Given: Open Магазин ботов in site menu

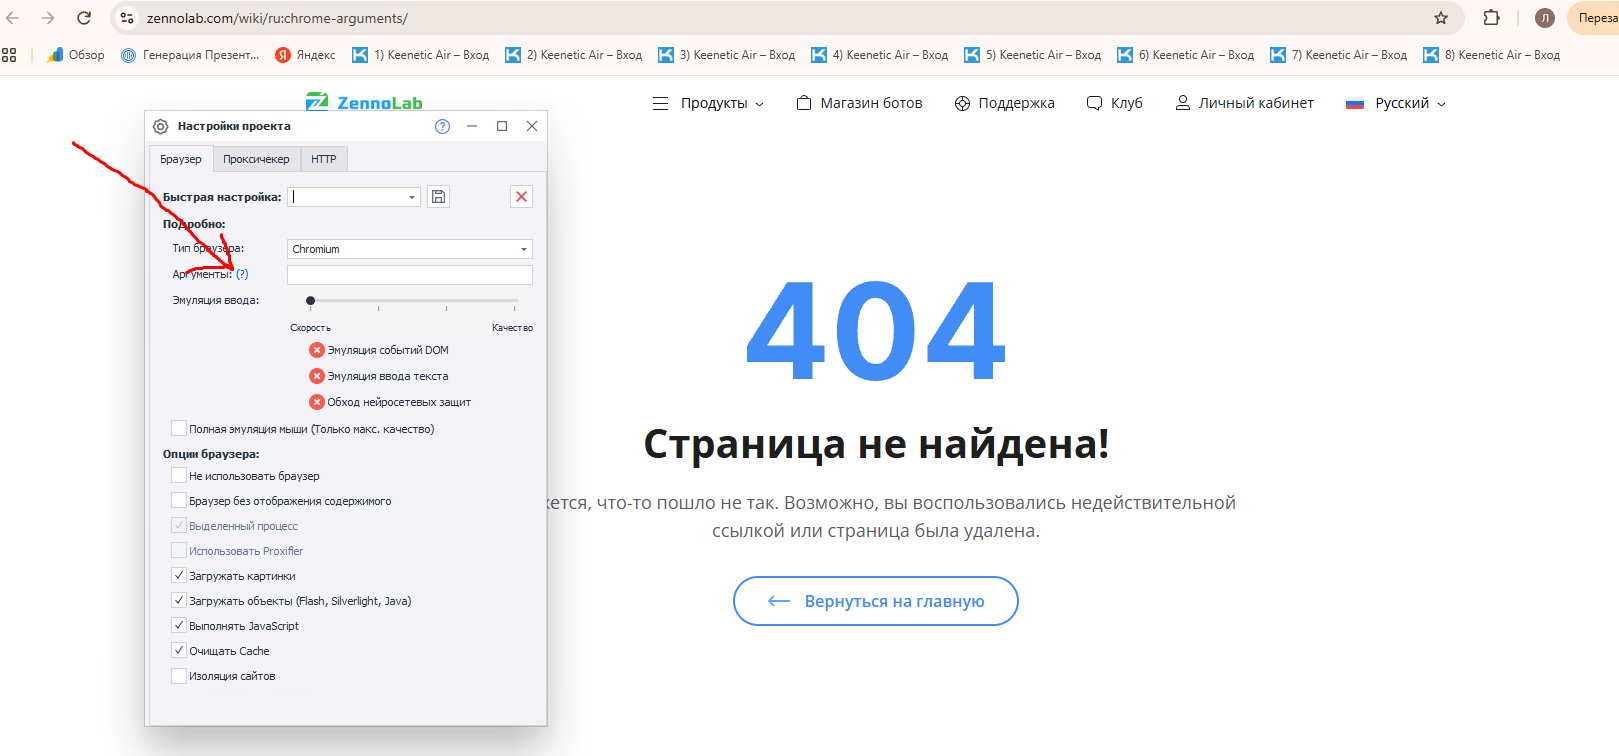Looking at the screenshot, I should point(859,103).
